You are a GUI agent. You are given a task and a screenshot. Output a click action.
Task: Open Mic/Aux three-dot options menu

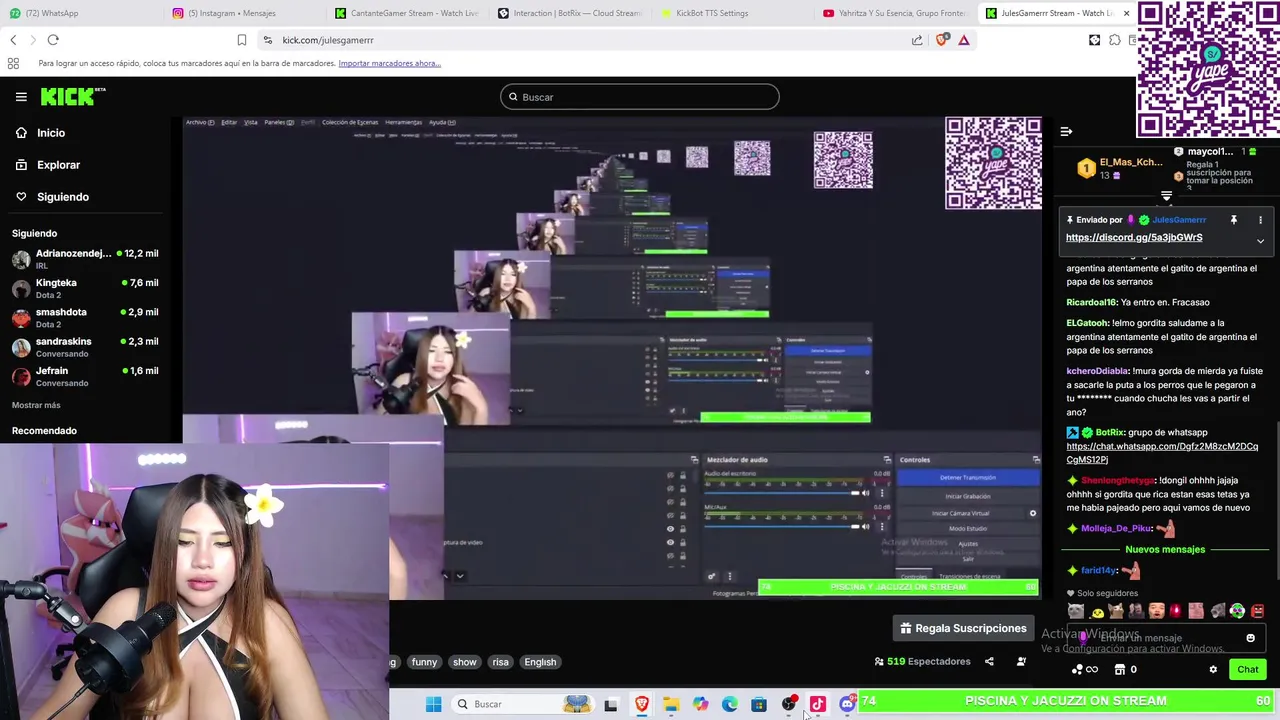(x=881, y=527)
